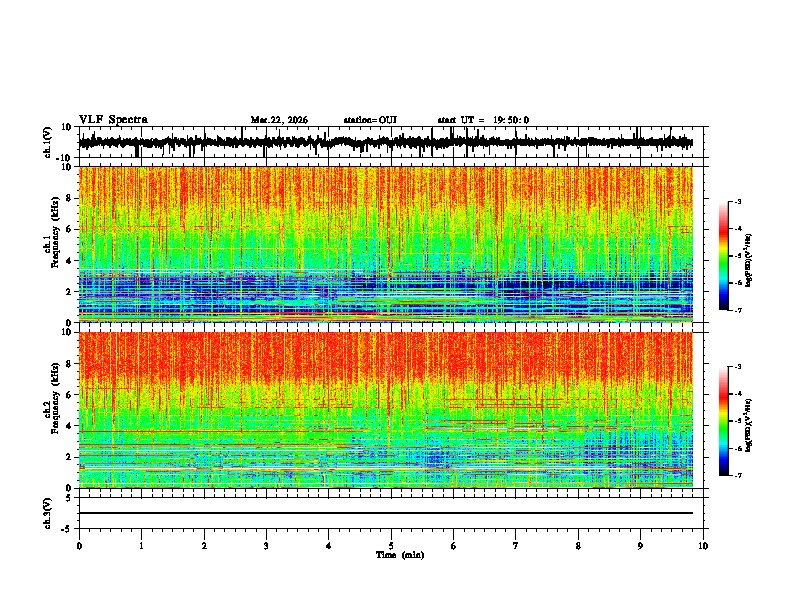Click the time axis tick label "2"
The image size is (792, 612).
204,546
